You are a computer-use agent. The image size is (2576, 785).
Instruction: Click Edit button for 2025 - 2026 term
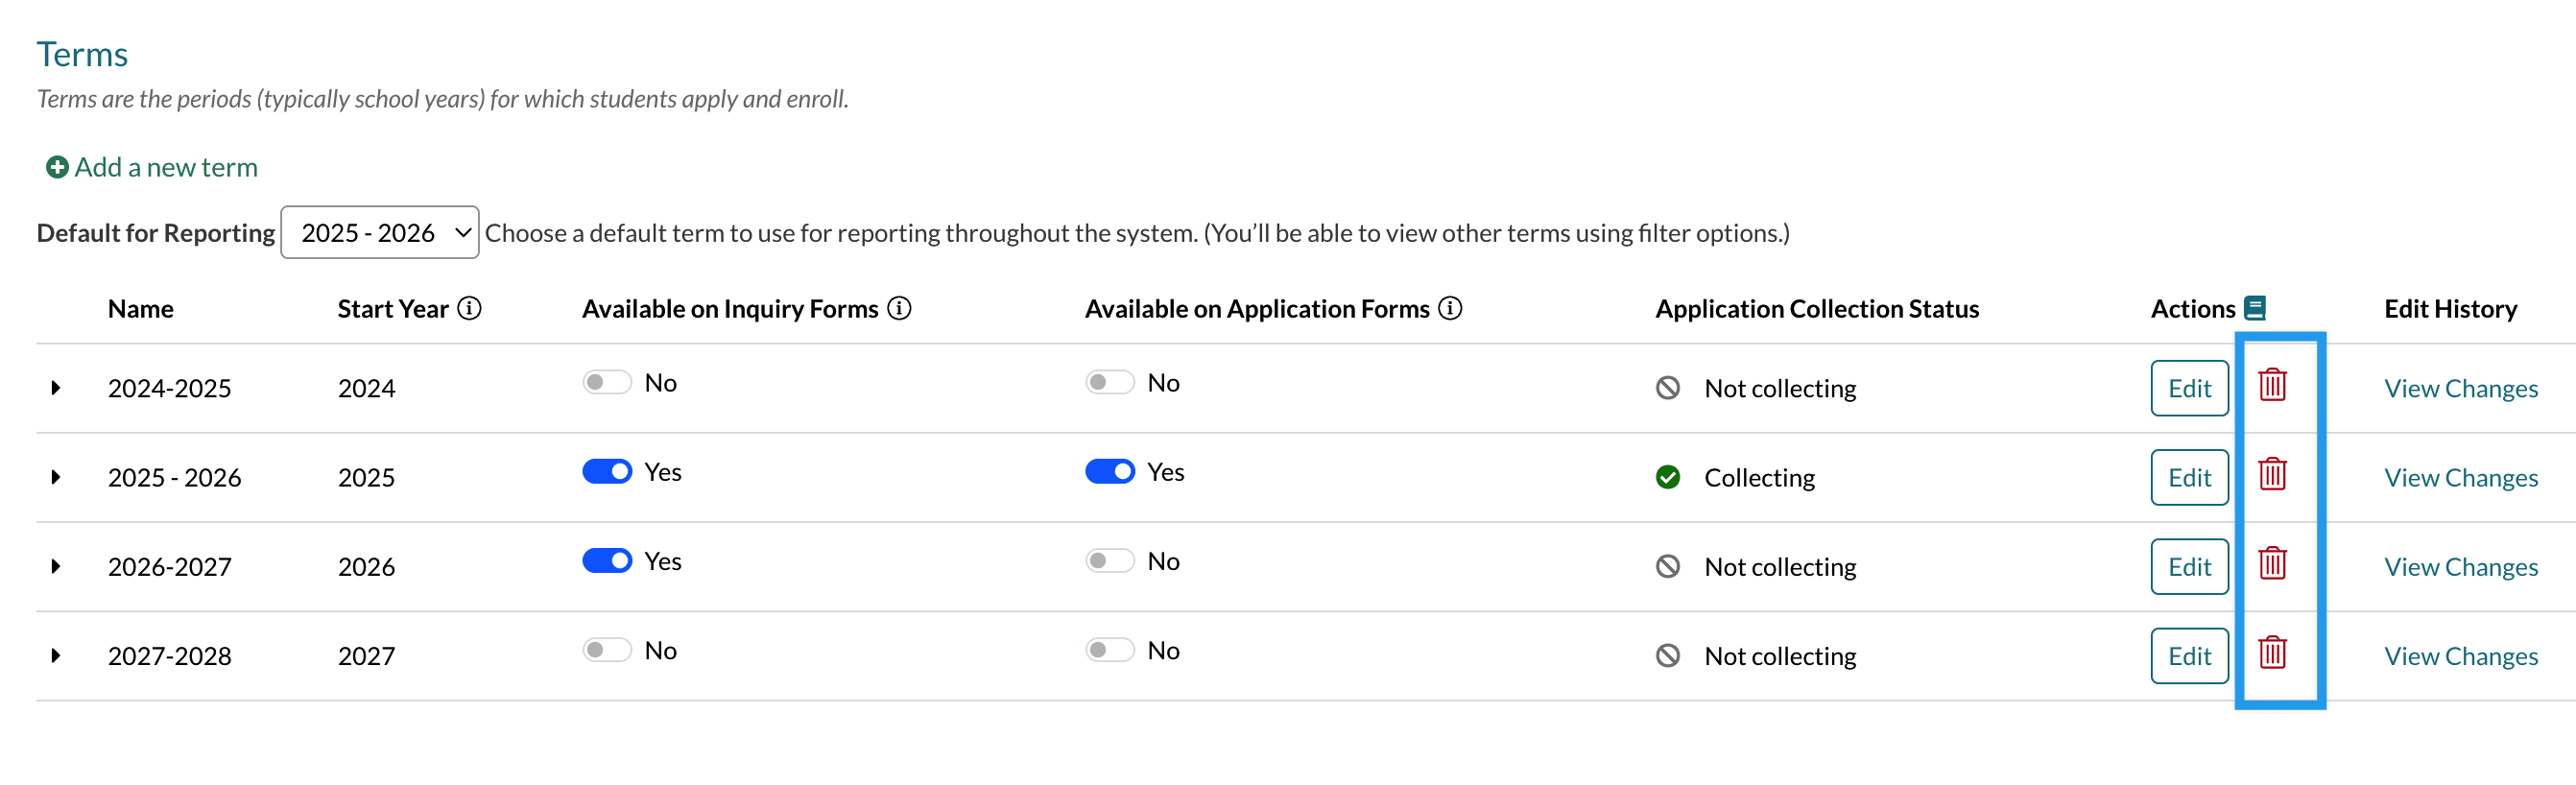[2189, 477]
